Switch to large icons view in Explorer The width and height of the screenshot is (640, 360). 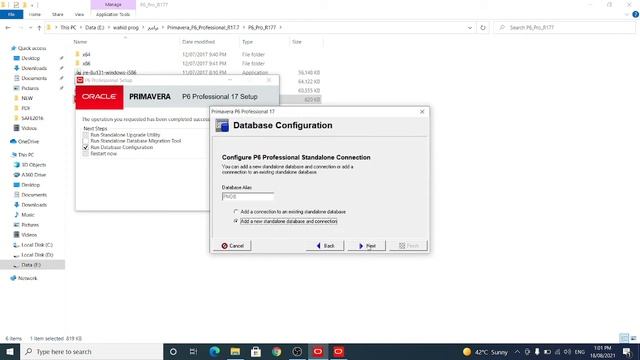coord(633,338)
